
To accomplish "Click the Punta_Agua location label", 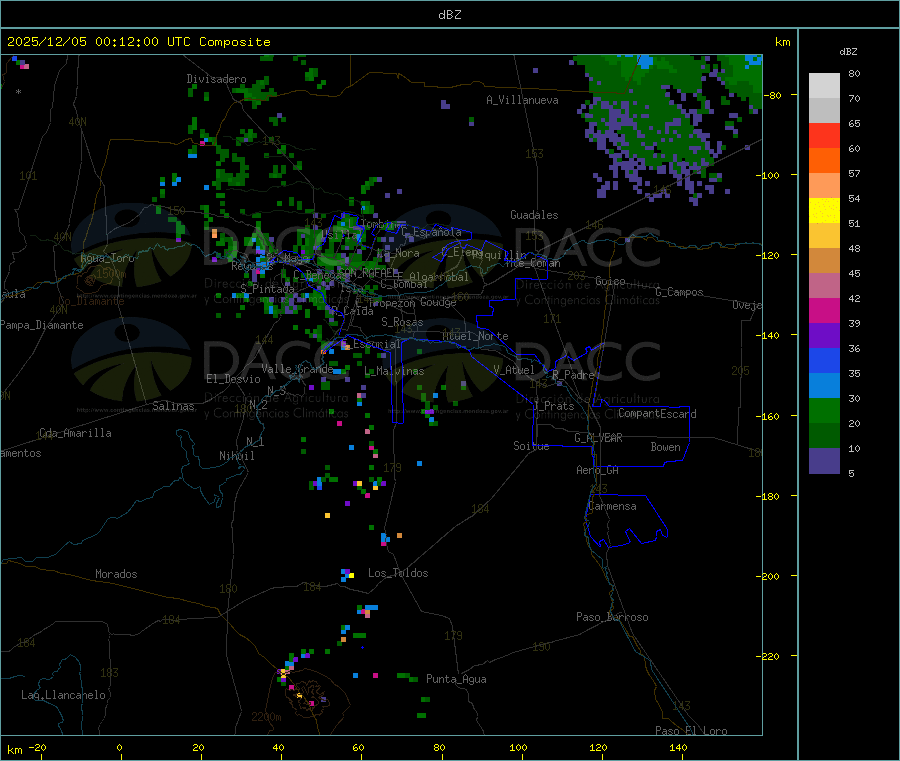I will (x=456, y=679).
